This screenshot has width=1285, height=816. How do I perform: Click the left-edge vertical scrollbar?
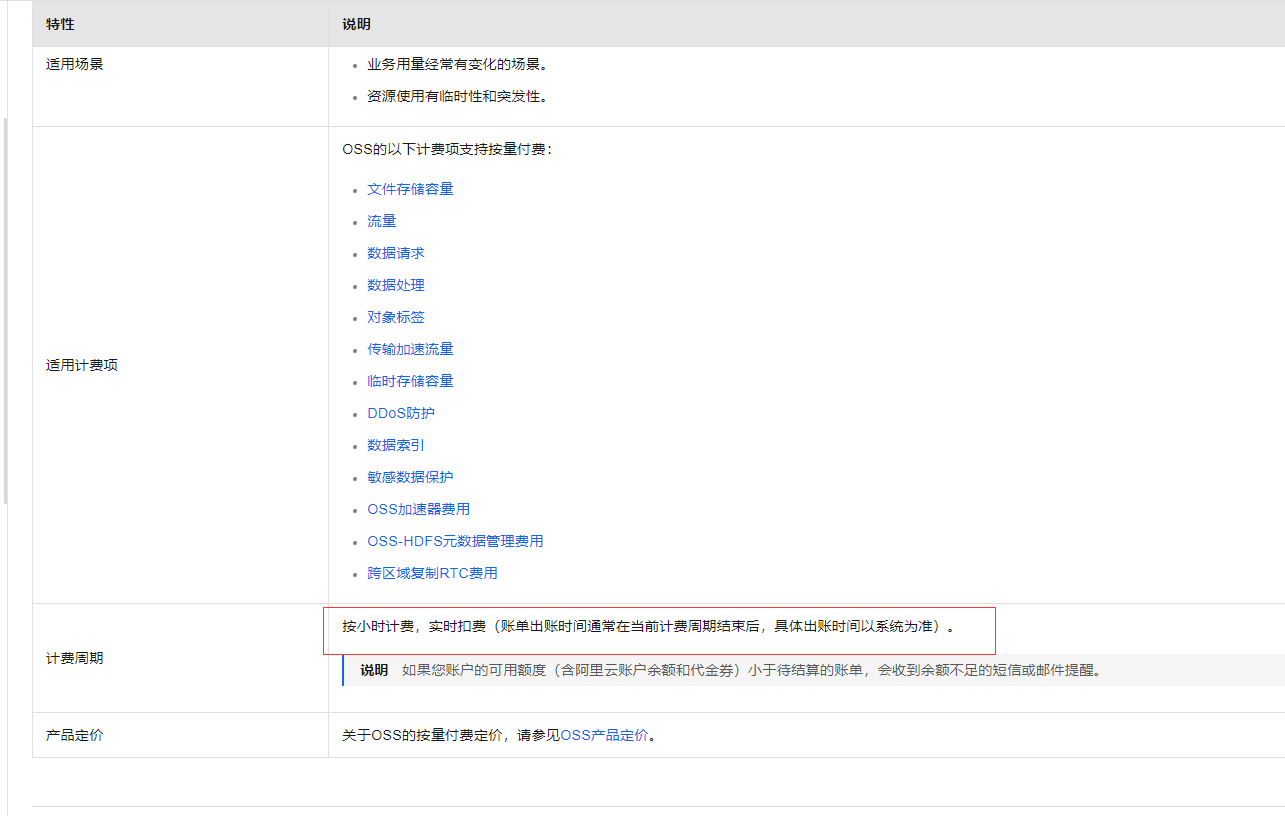point(5,310)
